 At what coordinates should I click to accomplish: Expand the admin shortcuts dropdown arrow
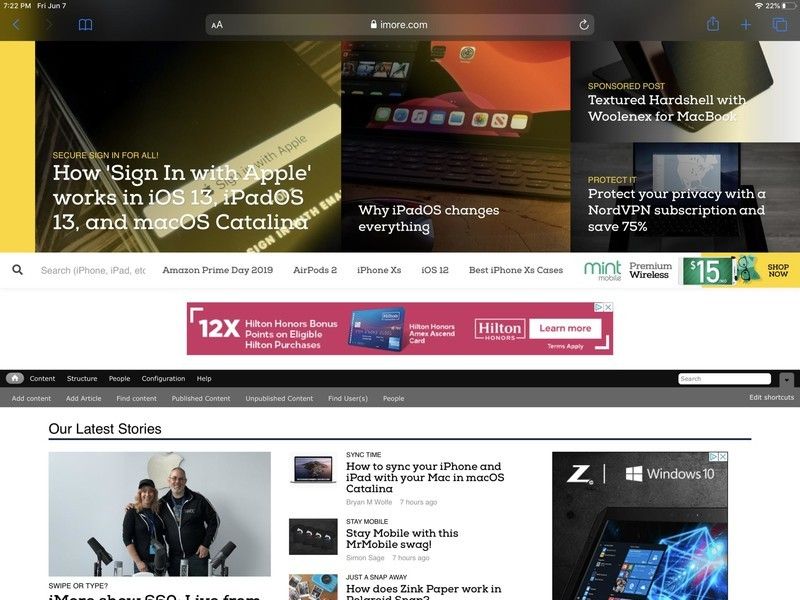pyautogui.click(x=786, y=380)
